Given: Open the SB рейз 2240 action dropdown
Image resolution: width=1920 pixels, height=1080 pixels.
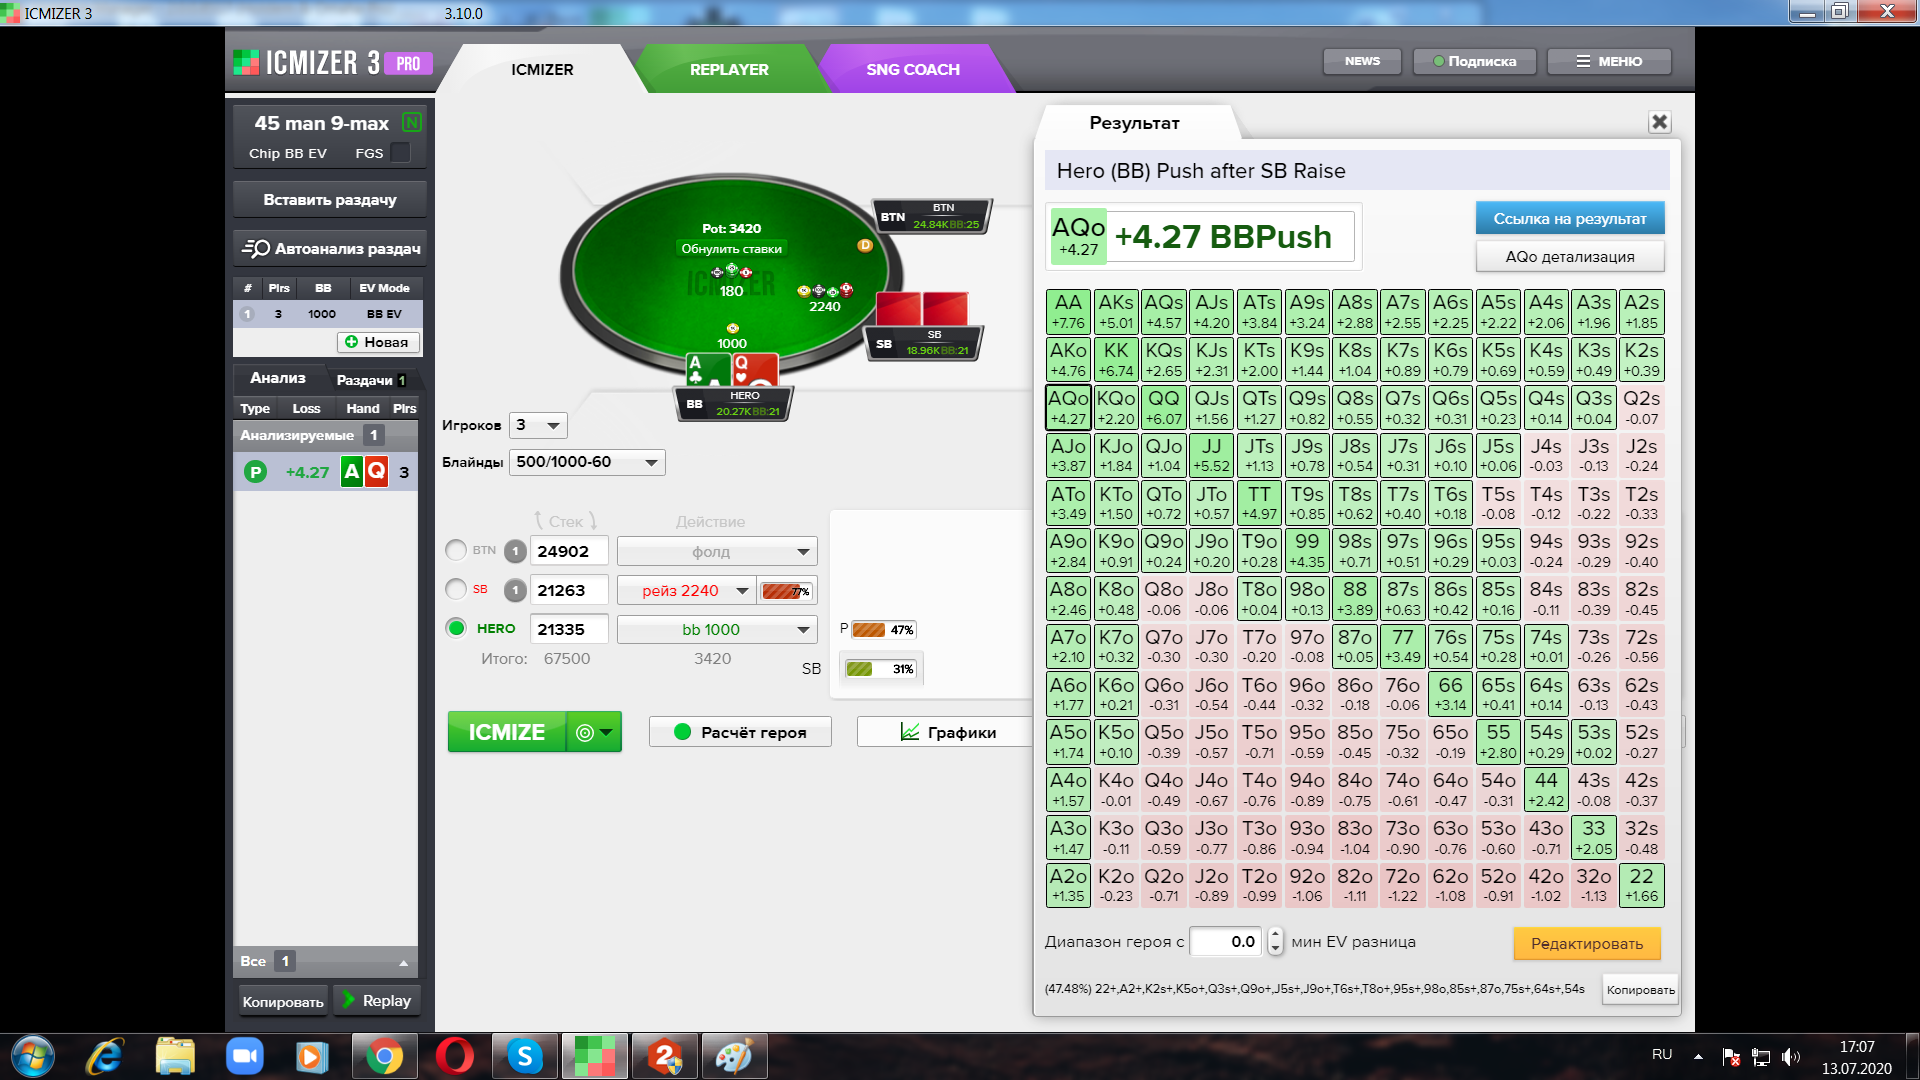Looking at the screenshot, I should [686, 590].
